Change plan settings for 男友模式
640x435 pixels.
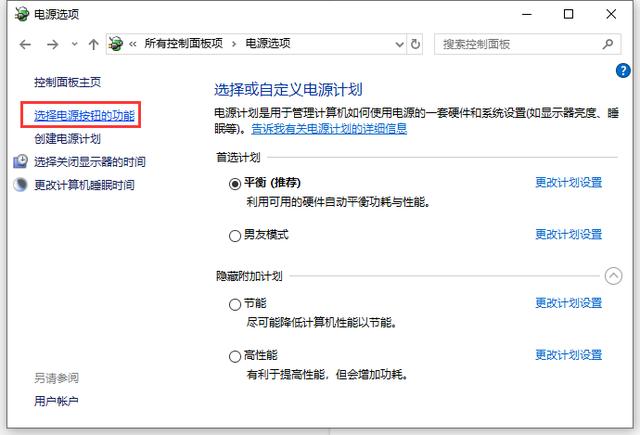coord(569,234)
